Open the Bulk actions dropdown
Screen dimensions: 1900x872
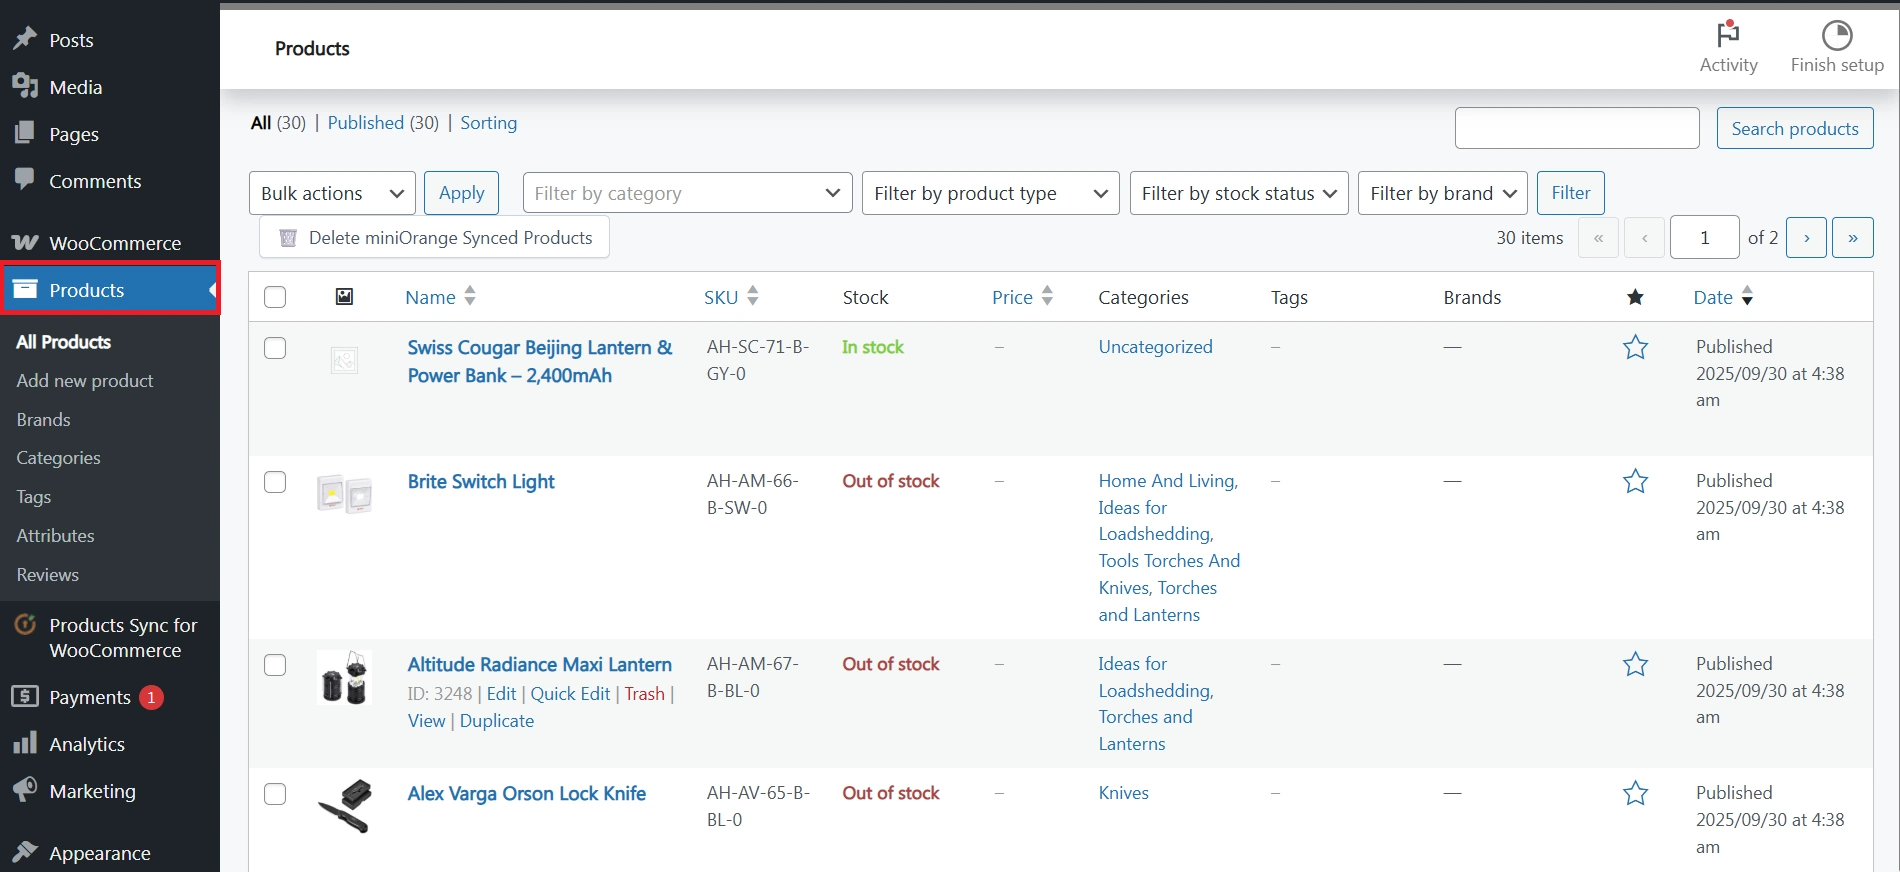click(332, 193)
